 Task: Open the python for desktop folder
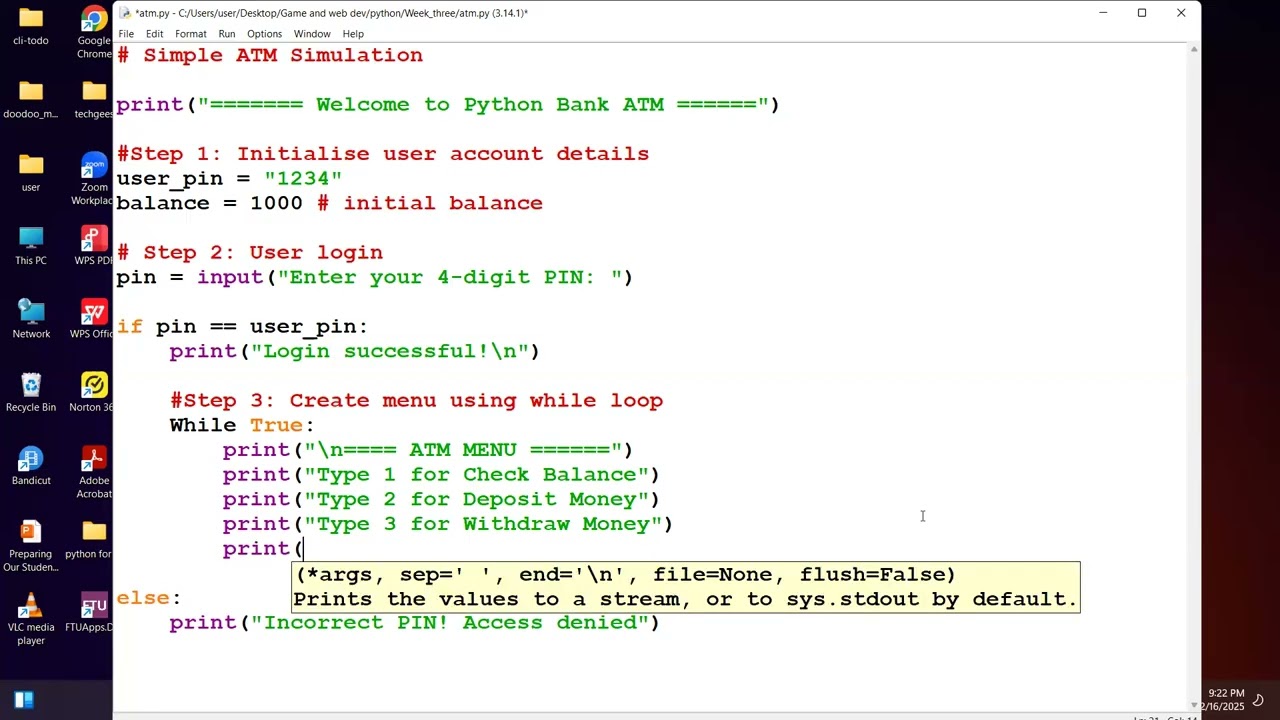click(x=94, y=540)
